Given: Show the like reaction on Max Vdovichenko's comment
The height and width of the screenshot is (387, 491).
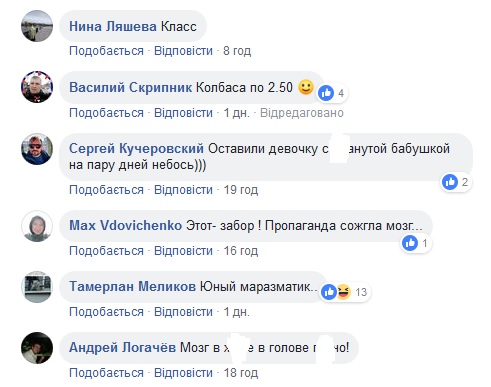Looking at the screenshot, I should [x=410, y=243].
